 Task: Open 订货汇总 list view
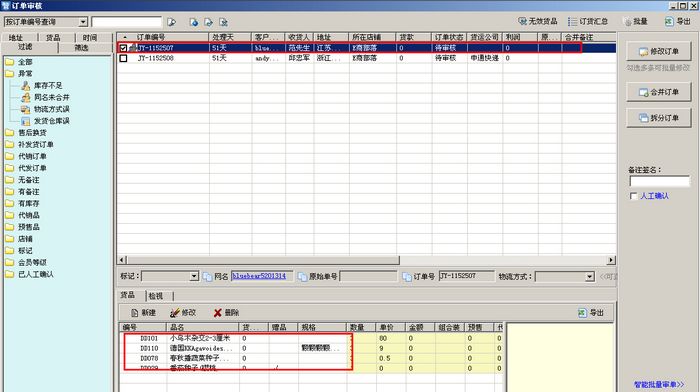point(588,21)
